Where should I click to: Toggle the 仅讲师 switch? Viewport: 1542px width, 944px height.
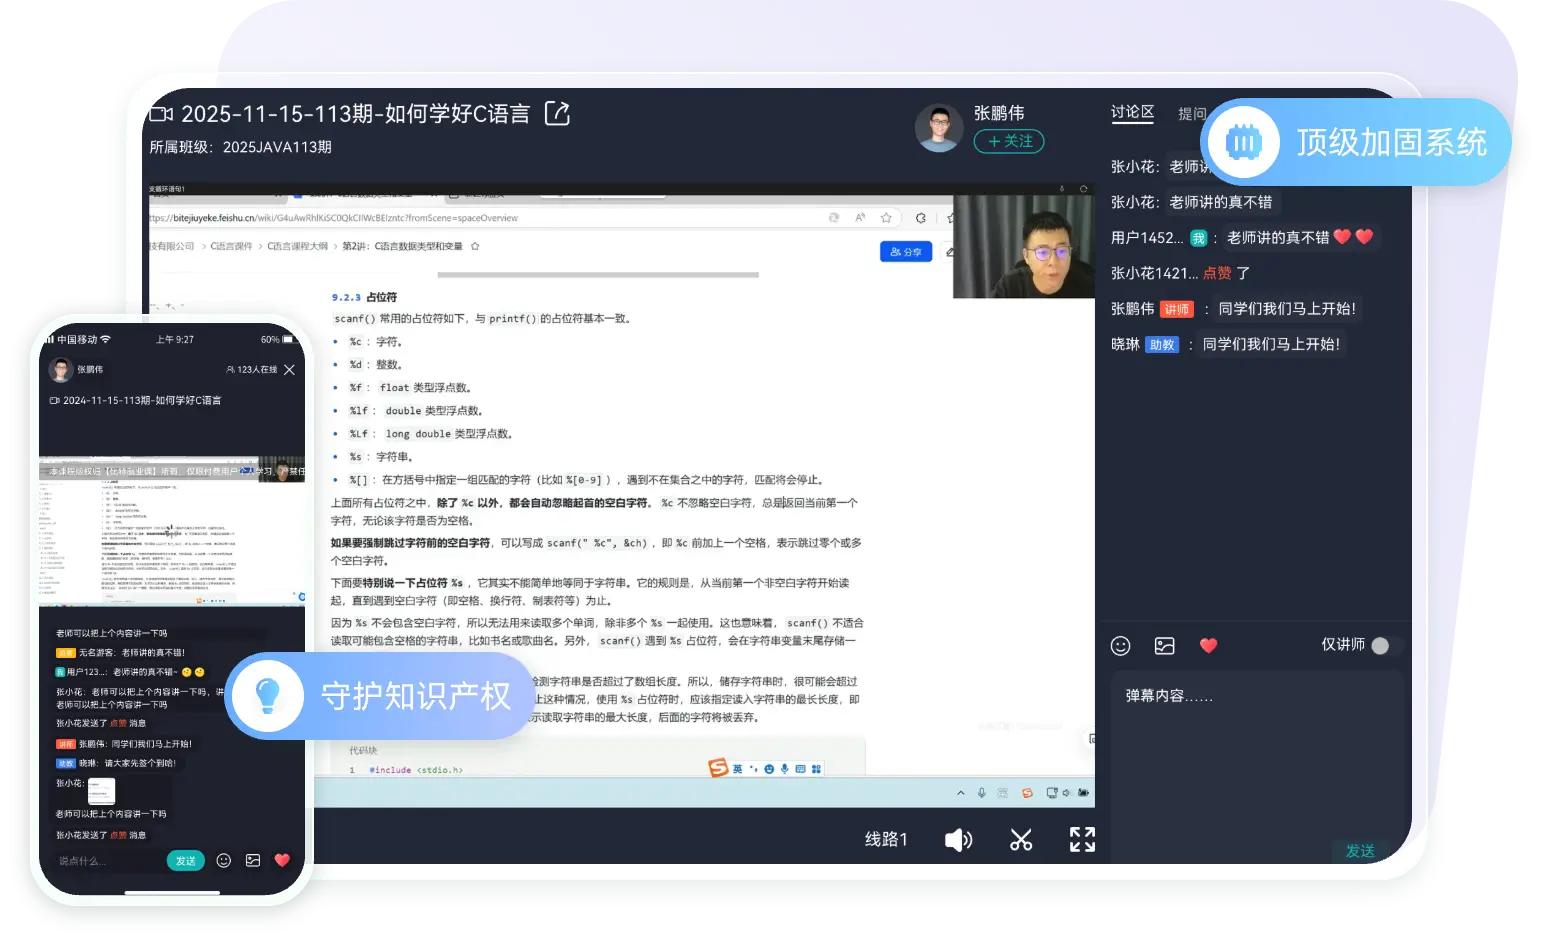click(x=1380, y=646)
